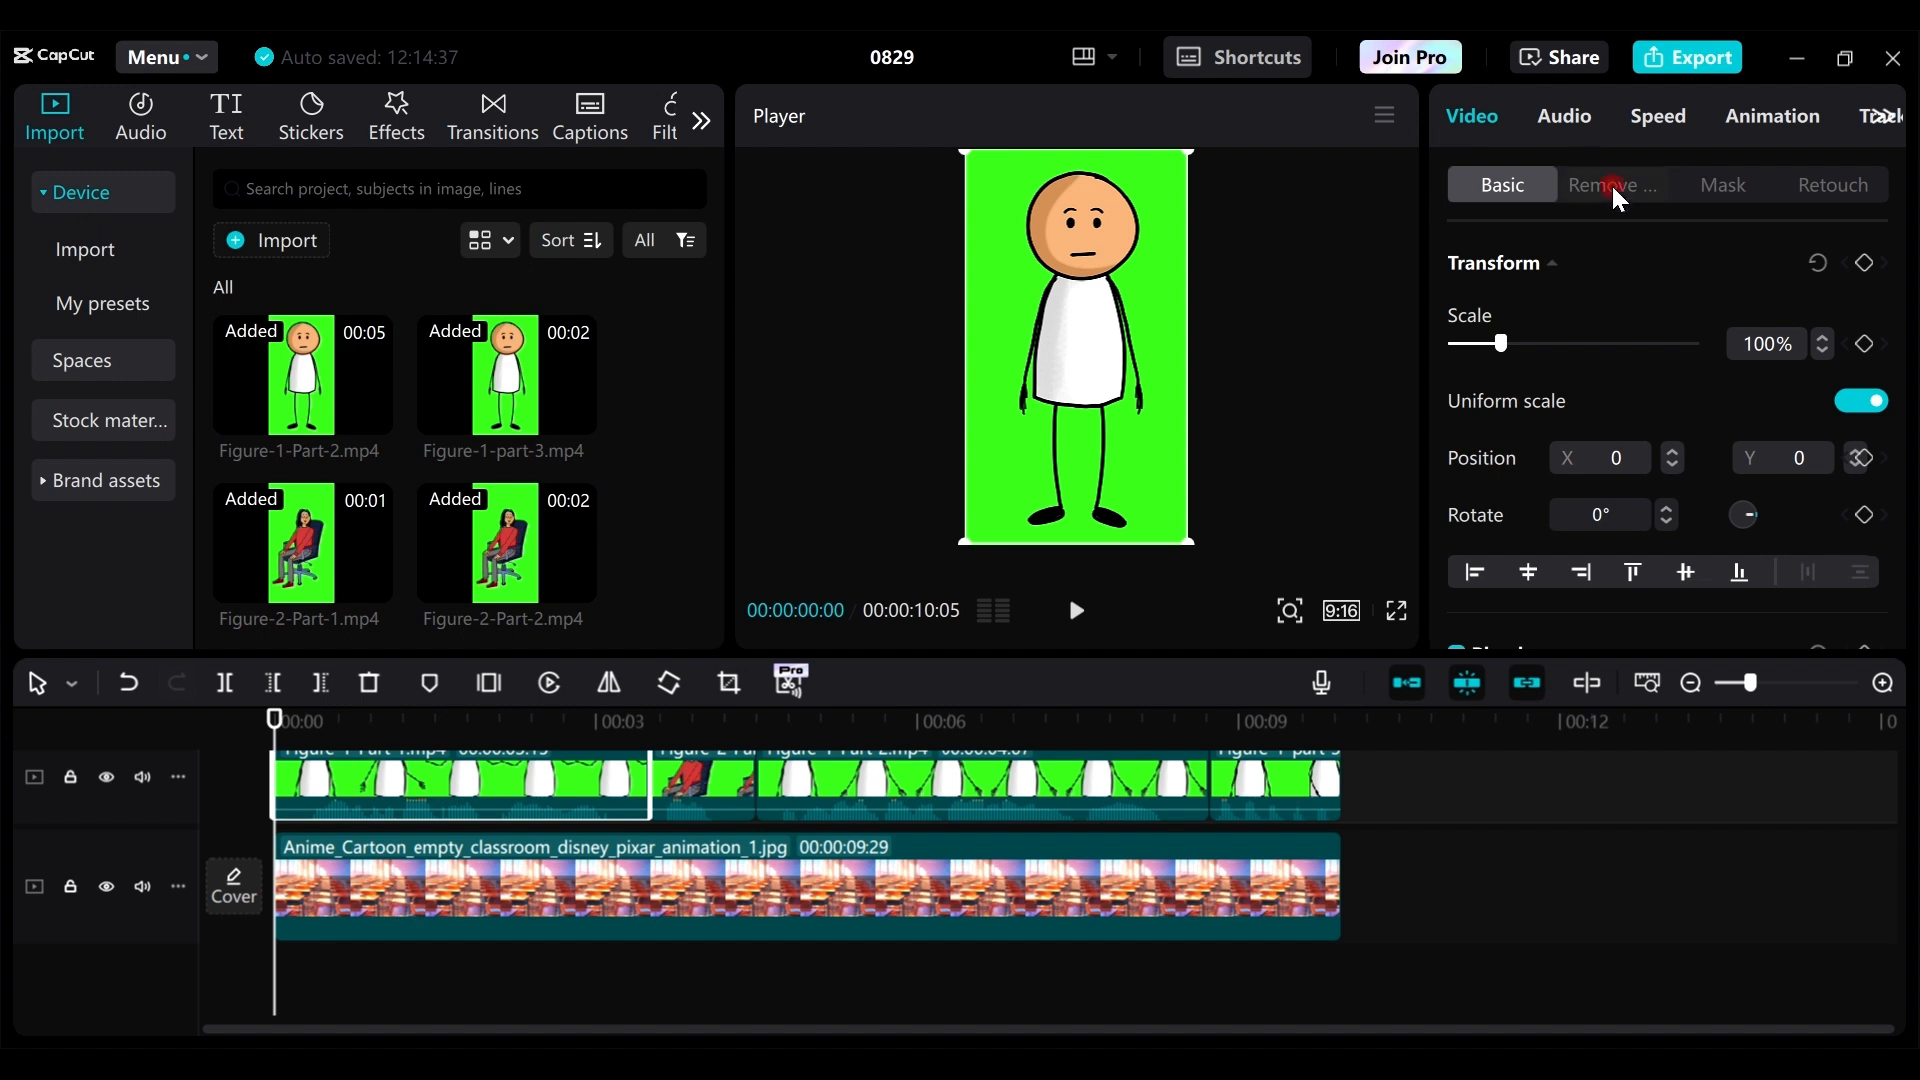Mute the top video track
This screenshot has width=1920, height=1080.
pyautogui.click(x=142, y=777)
